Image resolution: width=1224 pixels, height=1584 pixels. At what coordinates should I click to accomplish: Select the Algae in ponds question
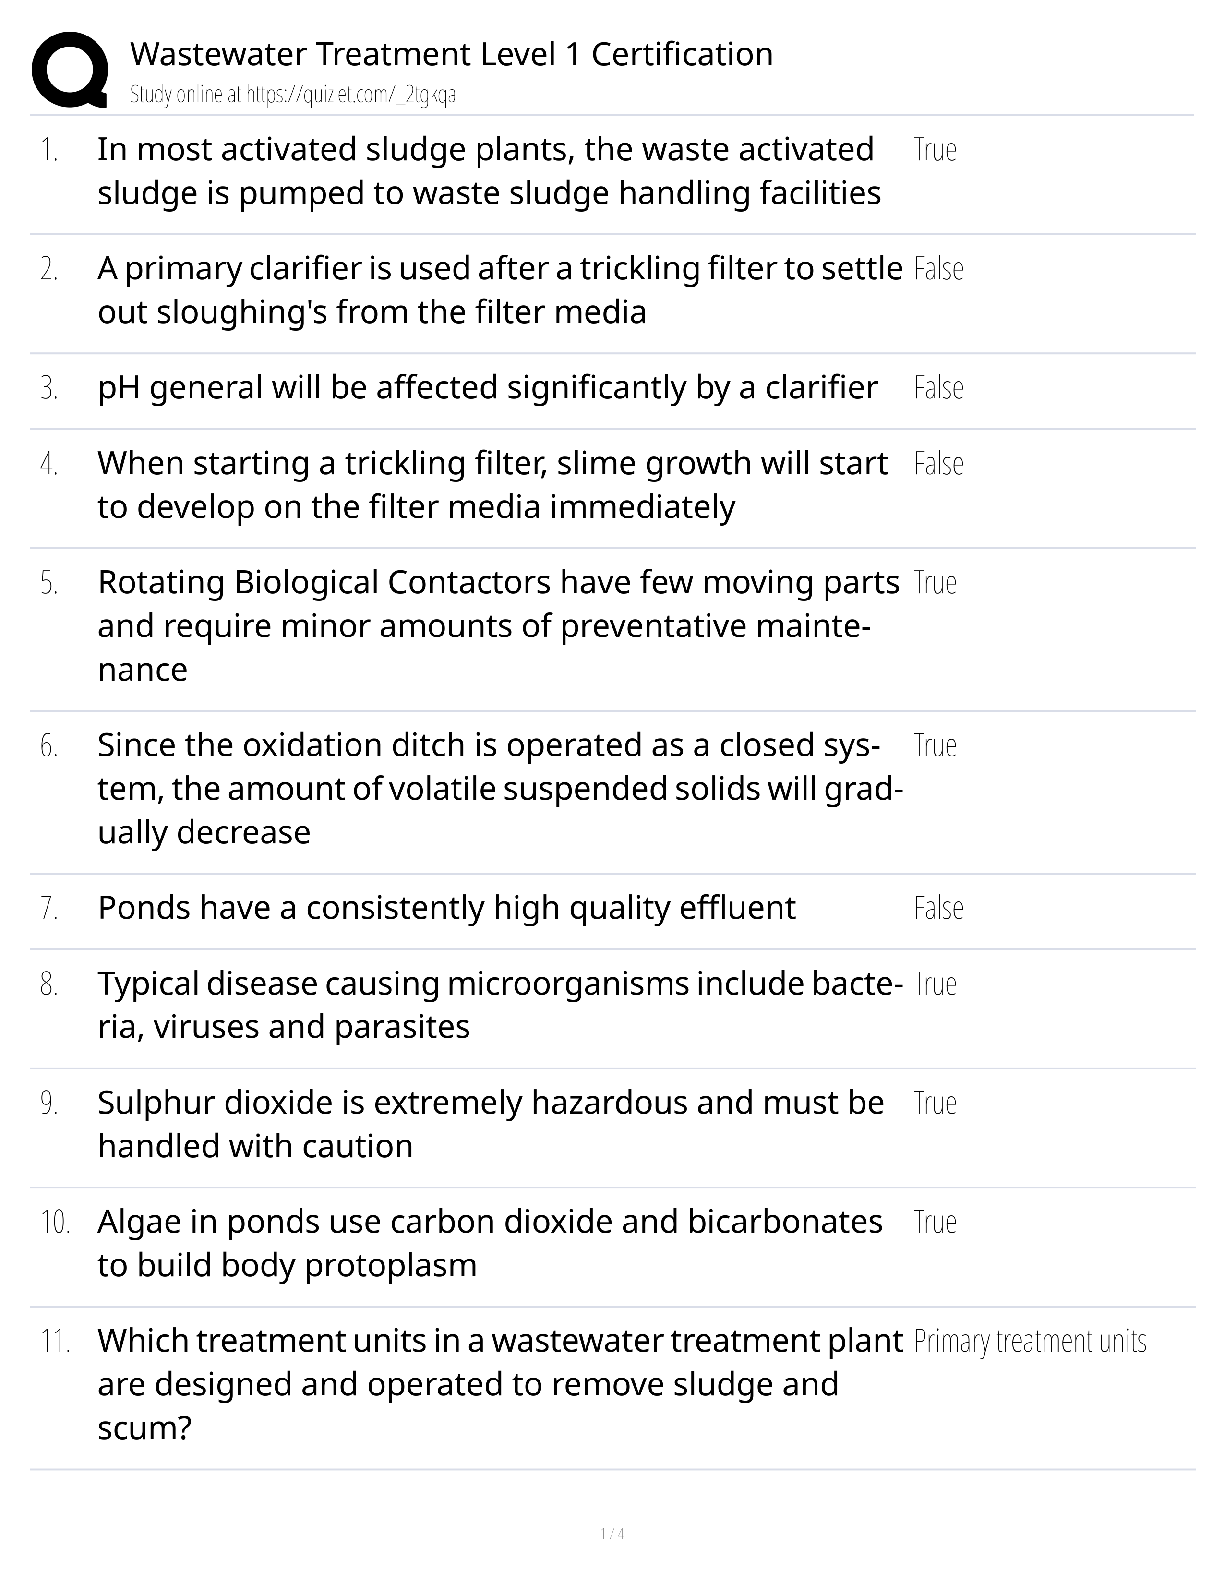[490, 1243]
